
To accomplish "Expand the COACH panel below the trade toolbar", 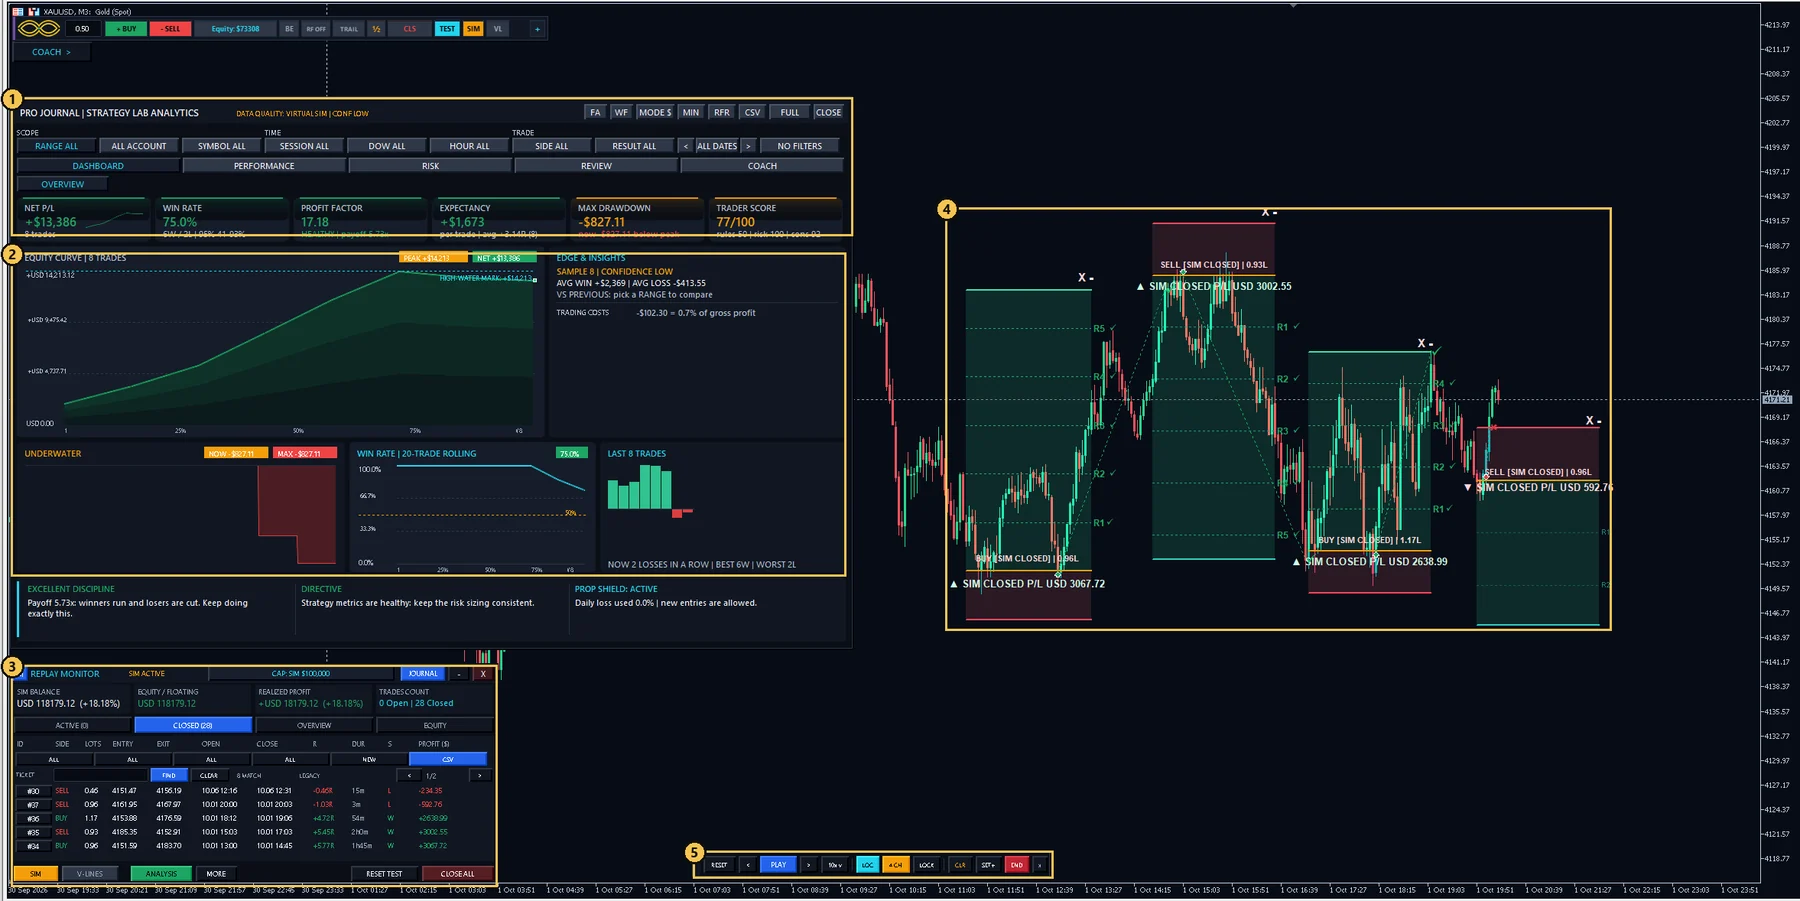I will [x=51, y=52].
